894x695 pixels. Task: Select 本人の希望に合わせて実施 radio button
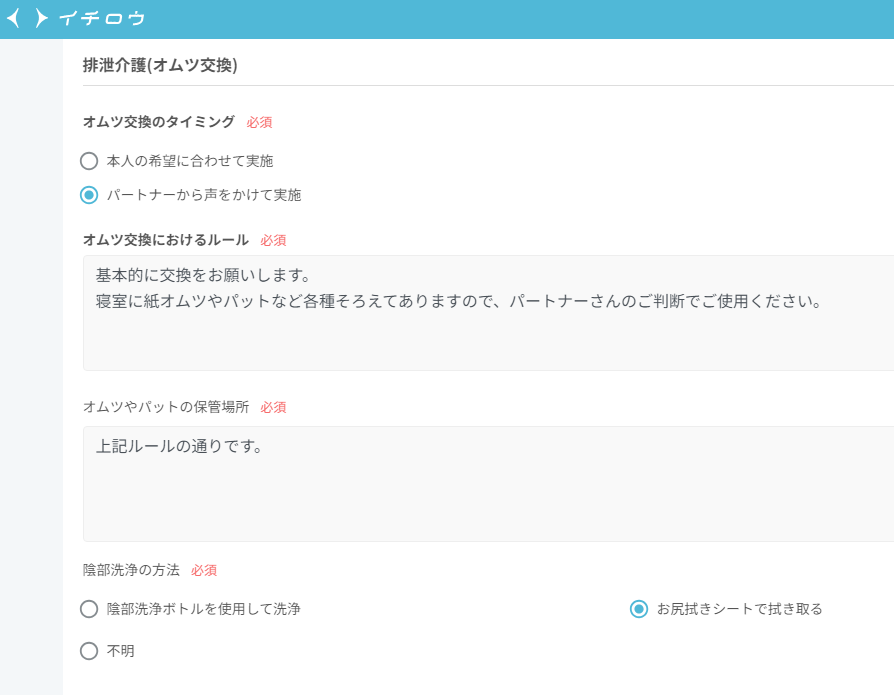89,161
